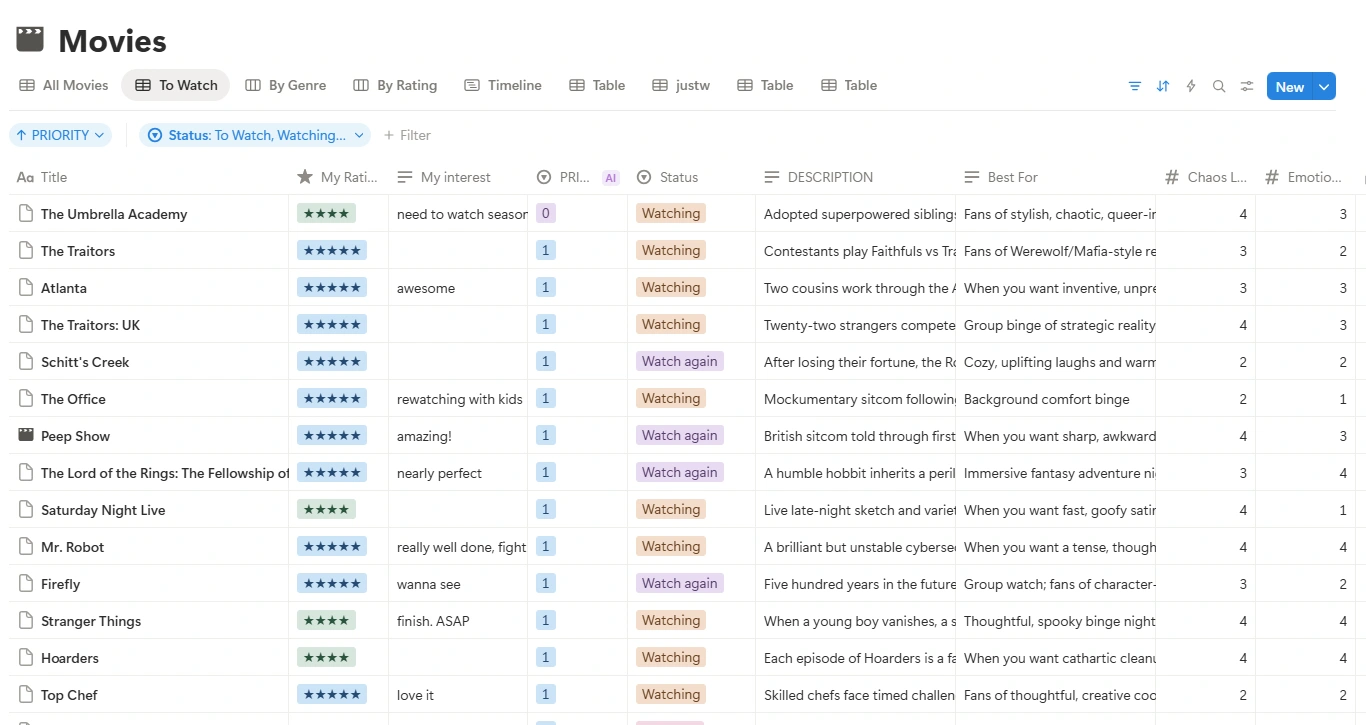1366x725 pixels.
Task: Click the AI badge on PRI column
Action: tap(610, 178)
